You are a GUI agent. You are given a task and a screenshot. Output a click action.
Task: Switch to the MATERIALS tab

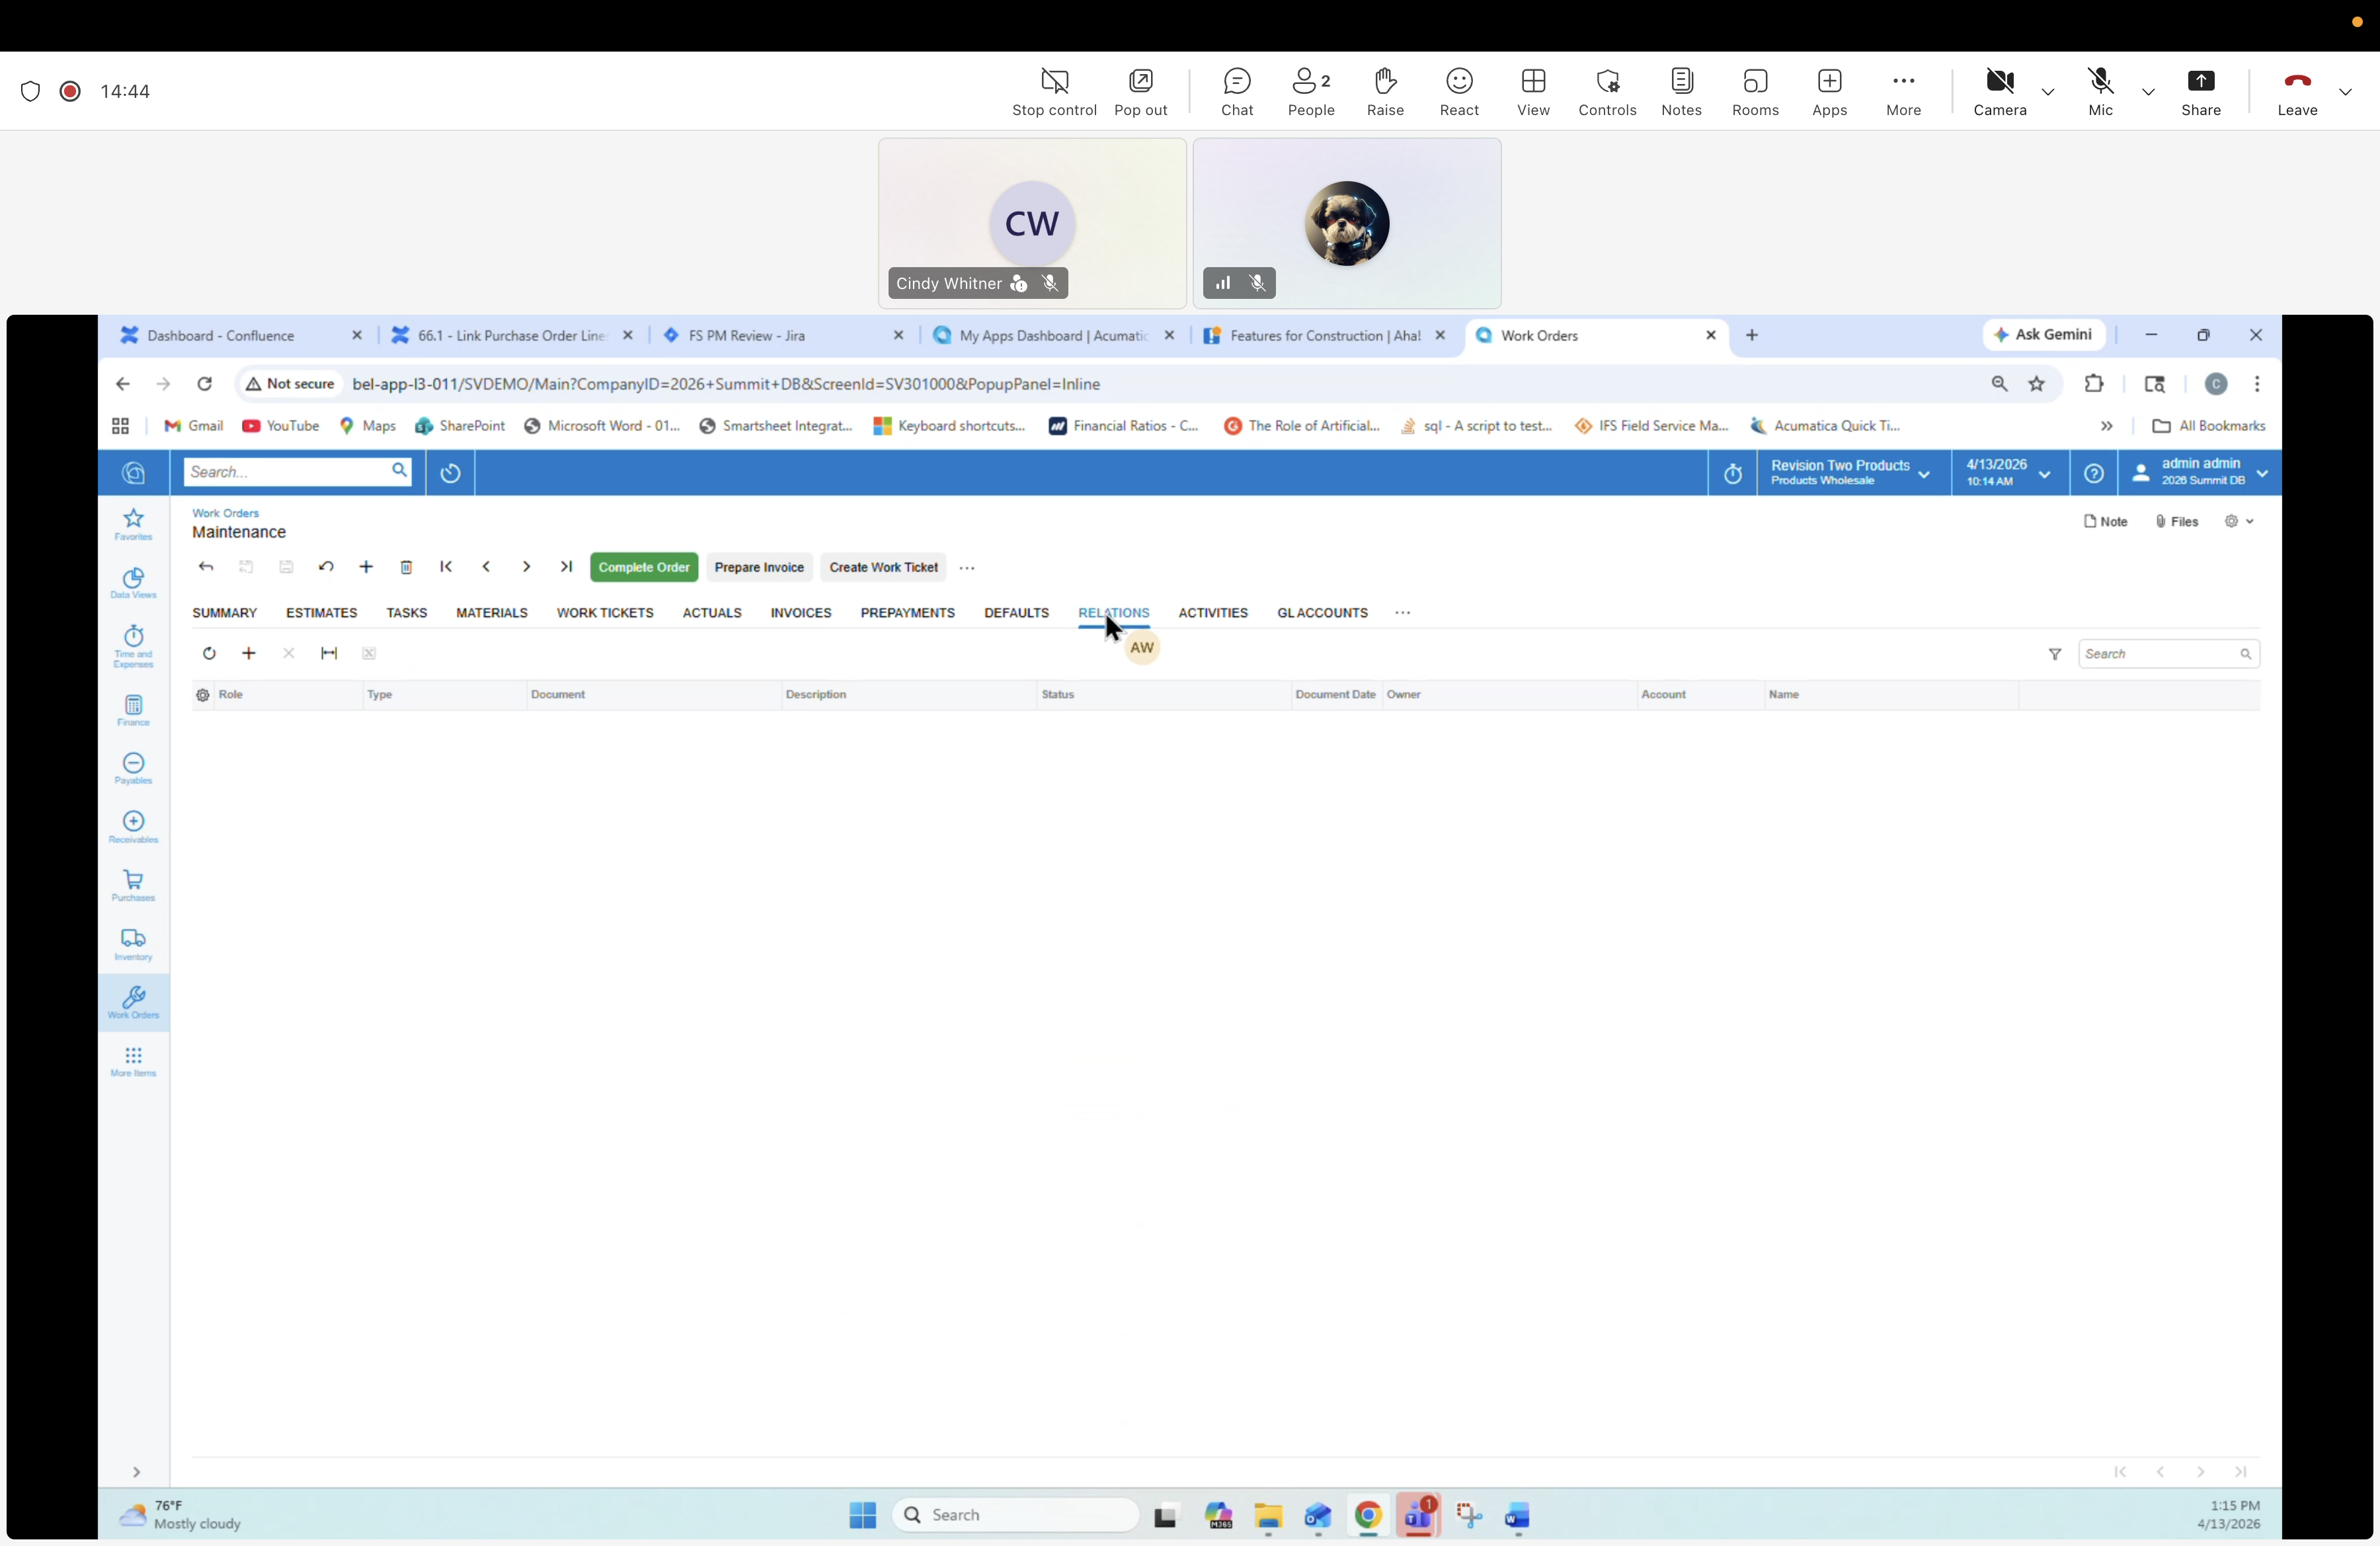491,613
